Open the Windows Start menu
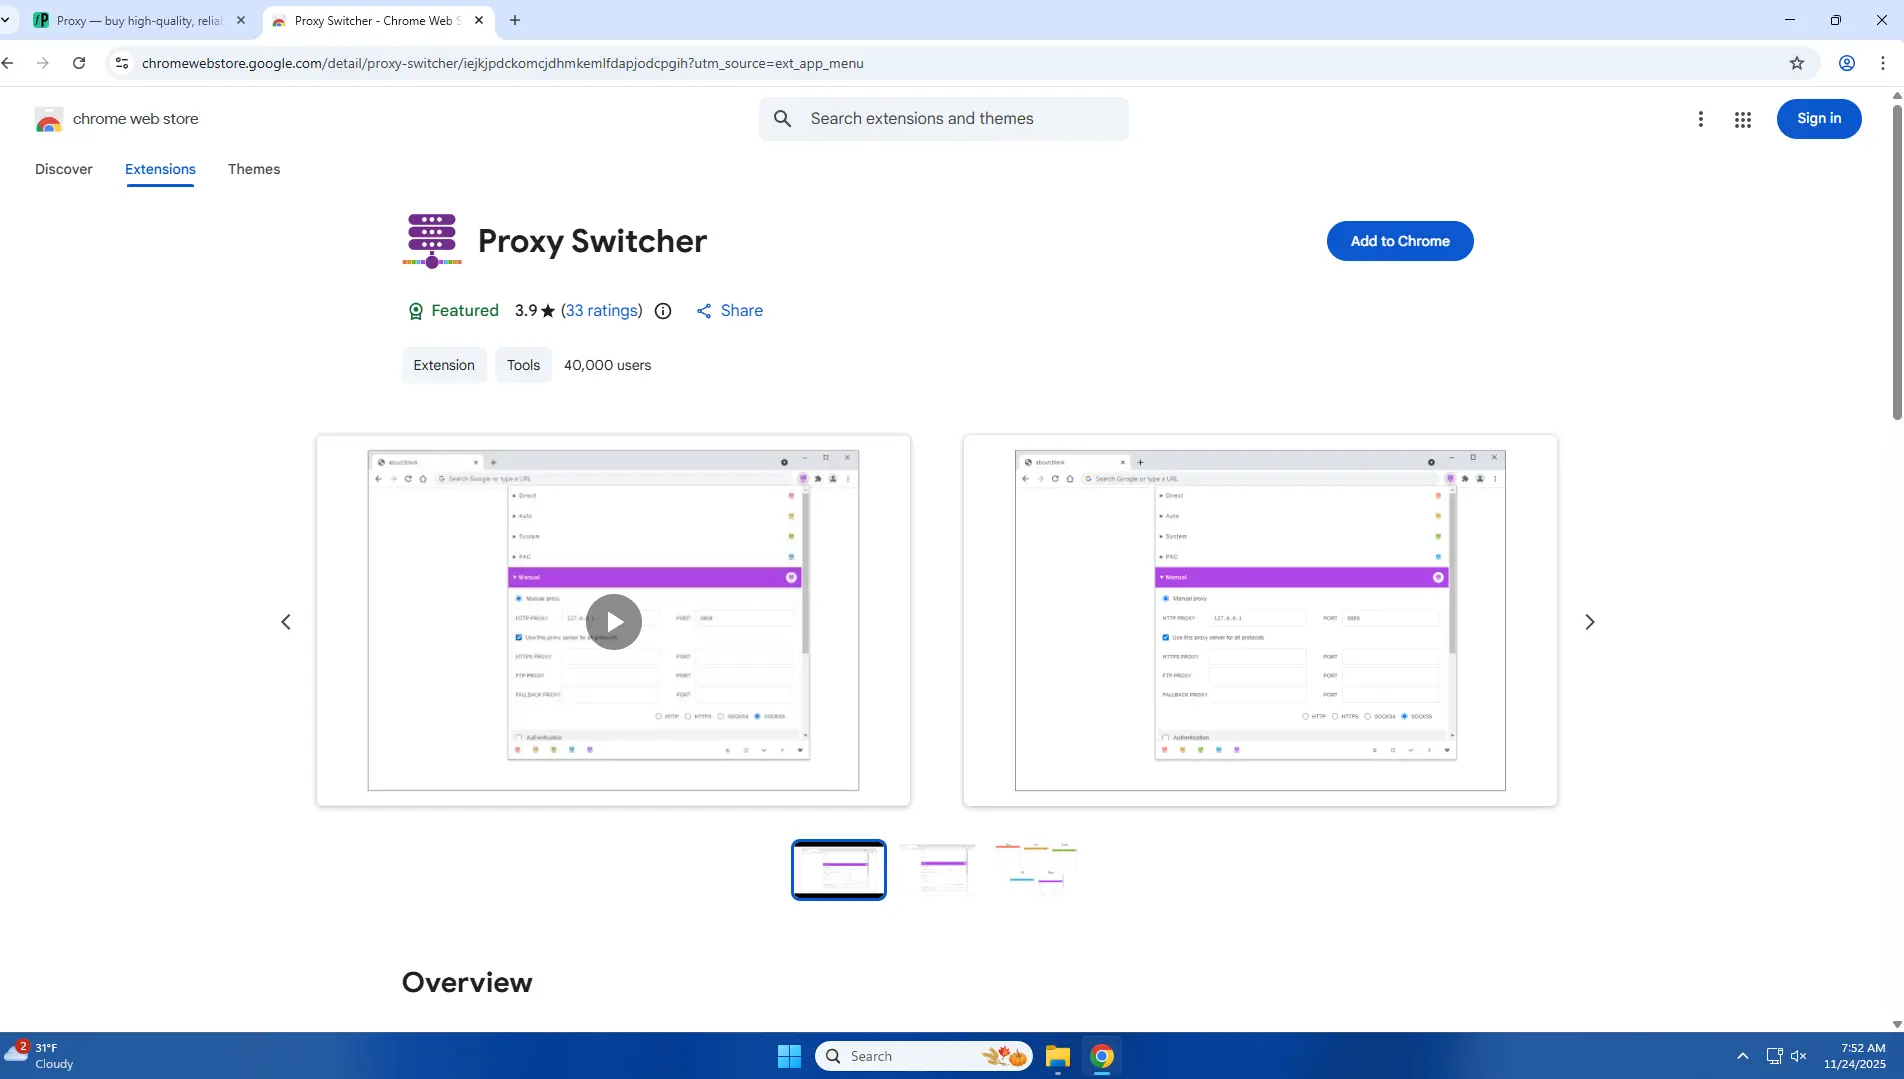Viewport: 1904px width, 1079px height. pos(789,1056)
